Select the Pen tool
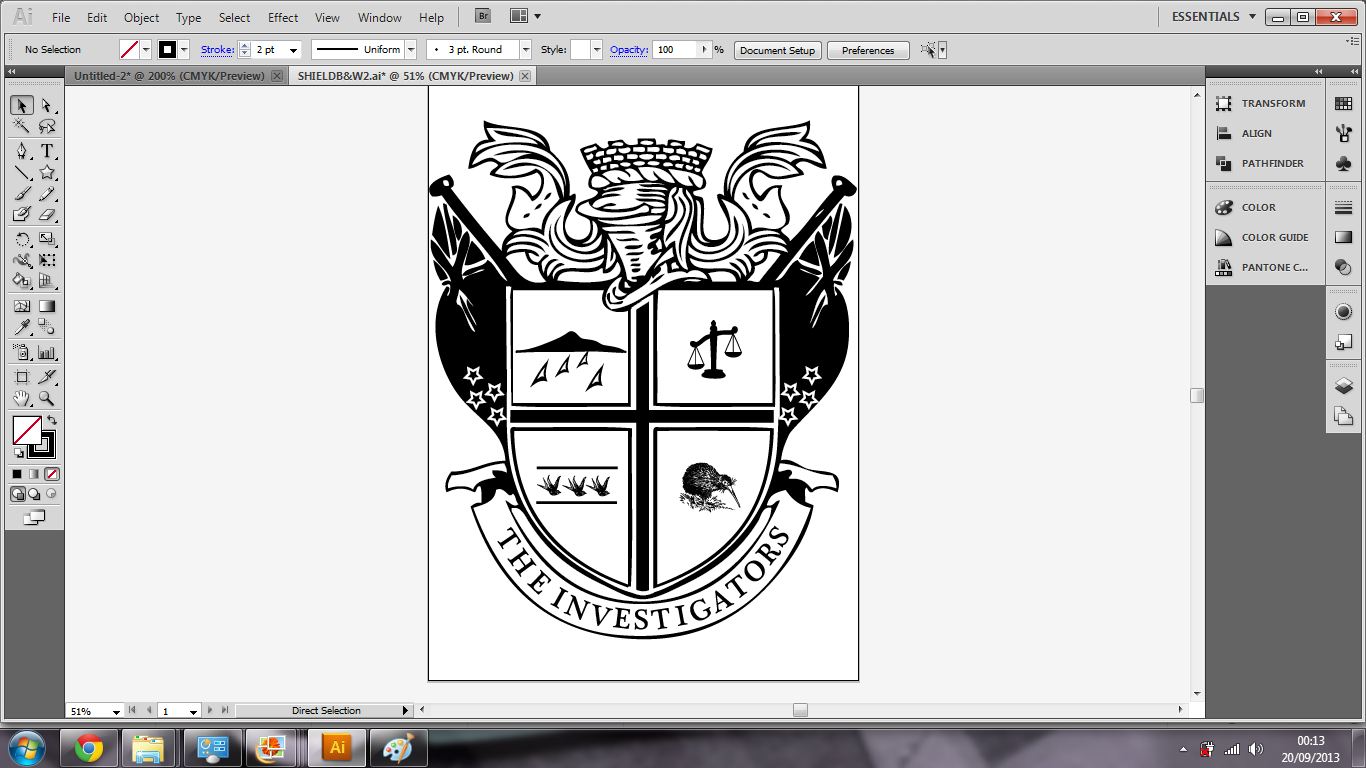 coord(21,151)
